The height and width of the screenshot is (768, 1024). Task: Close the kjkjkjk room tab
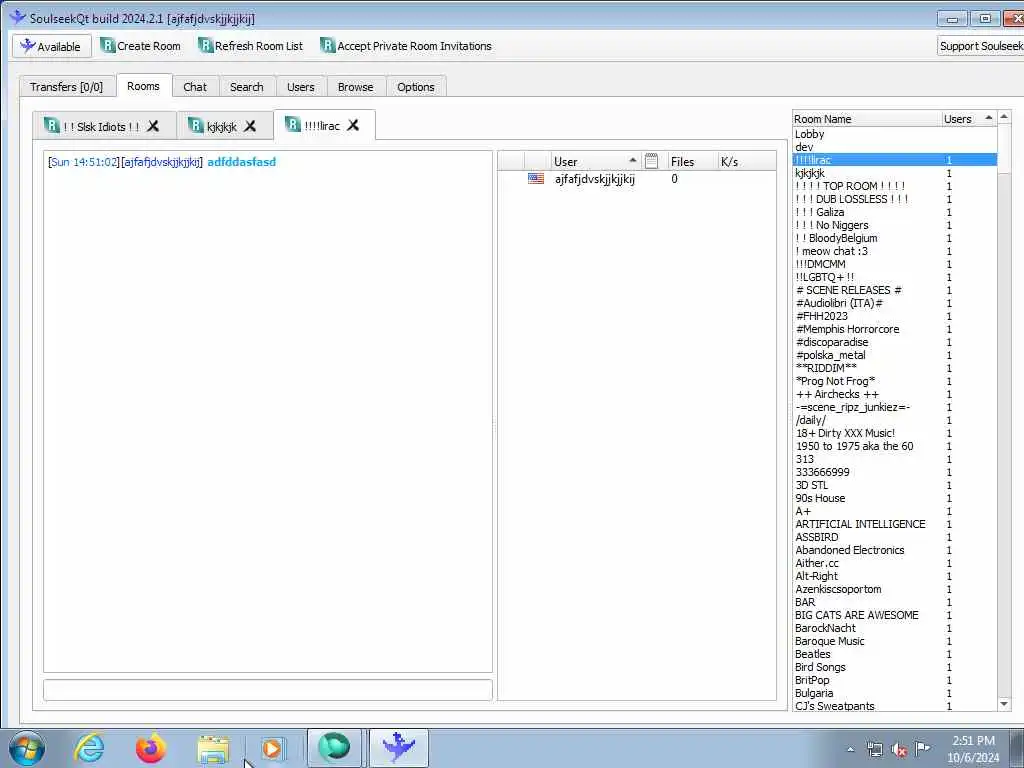point(250,126)
